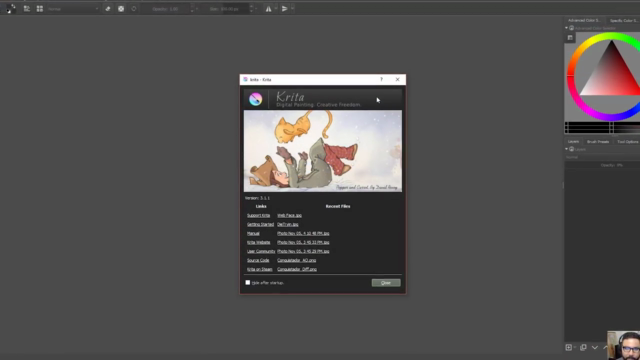Screen dimensions: 640x360
Task: Pick a shade inside the color triangle
Action: click(x=611, y=76)
